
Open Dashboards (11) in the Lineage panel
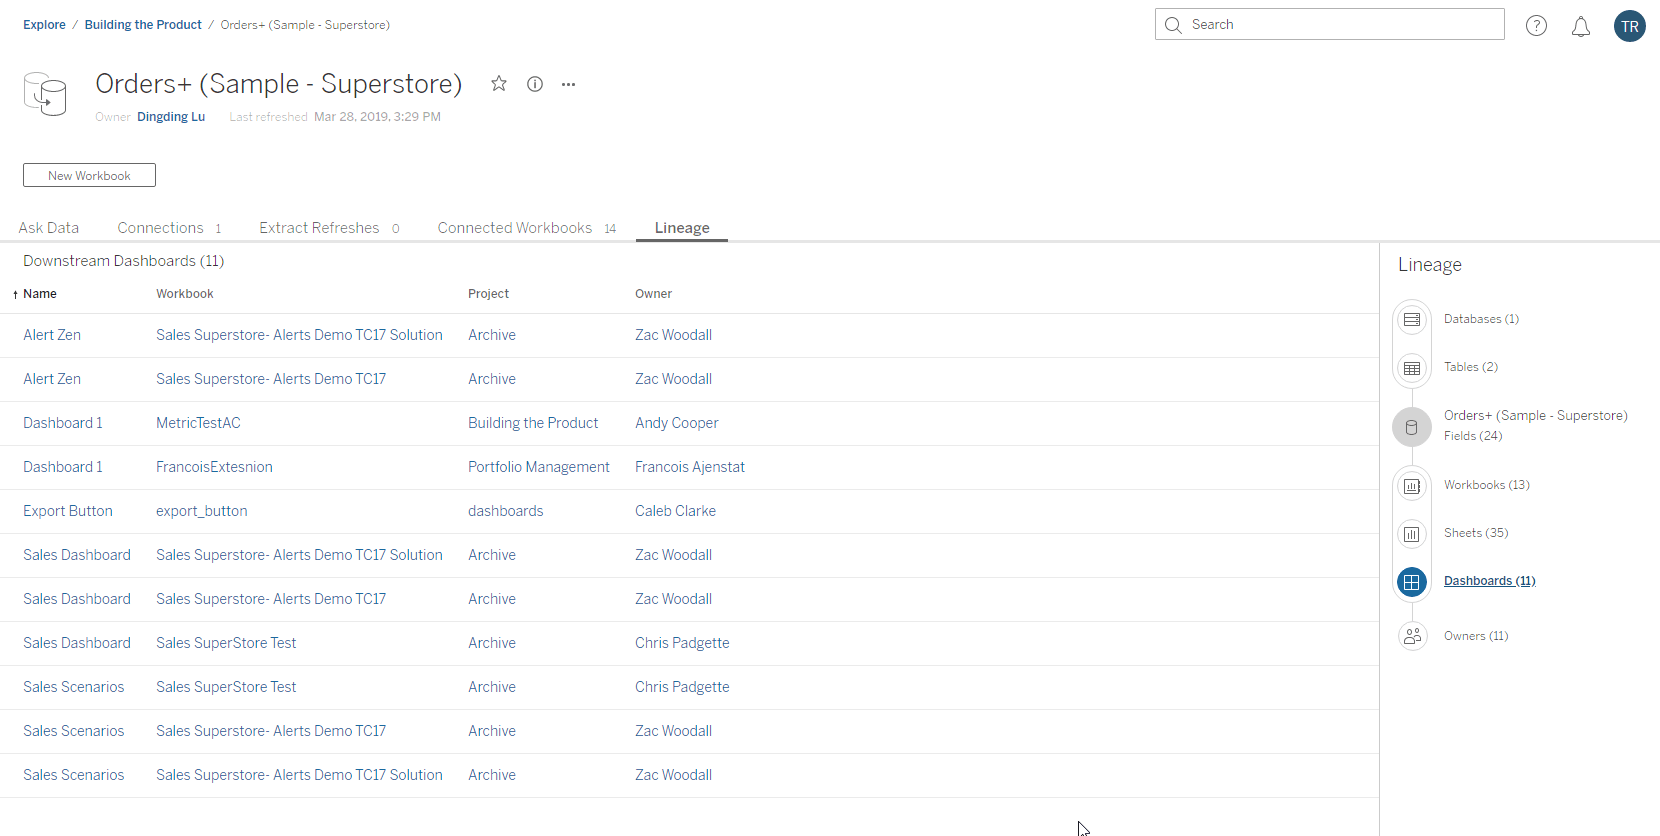pos(1489,581)
